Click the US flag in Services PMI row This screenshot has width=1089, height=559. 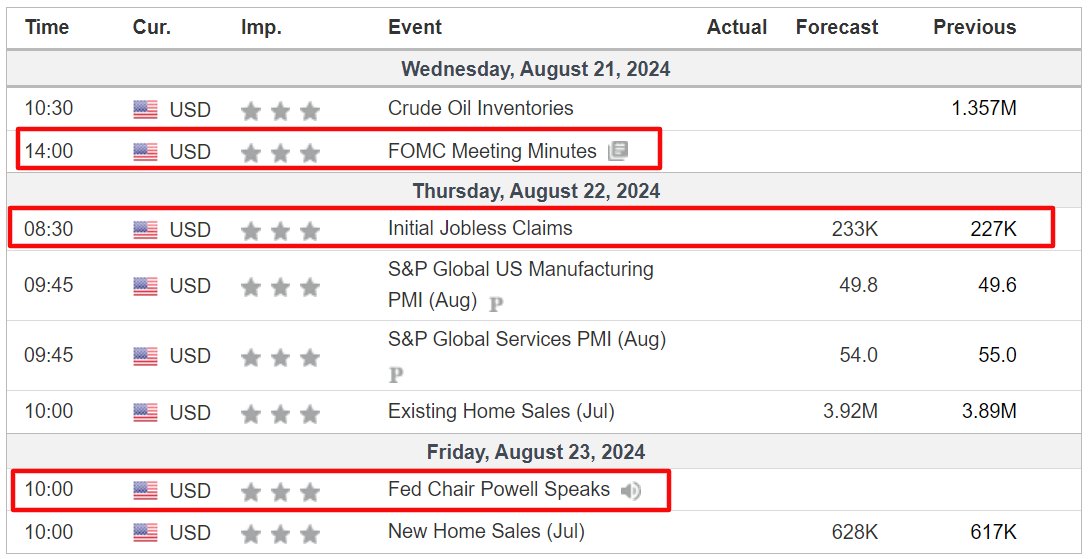[145, 356]
